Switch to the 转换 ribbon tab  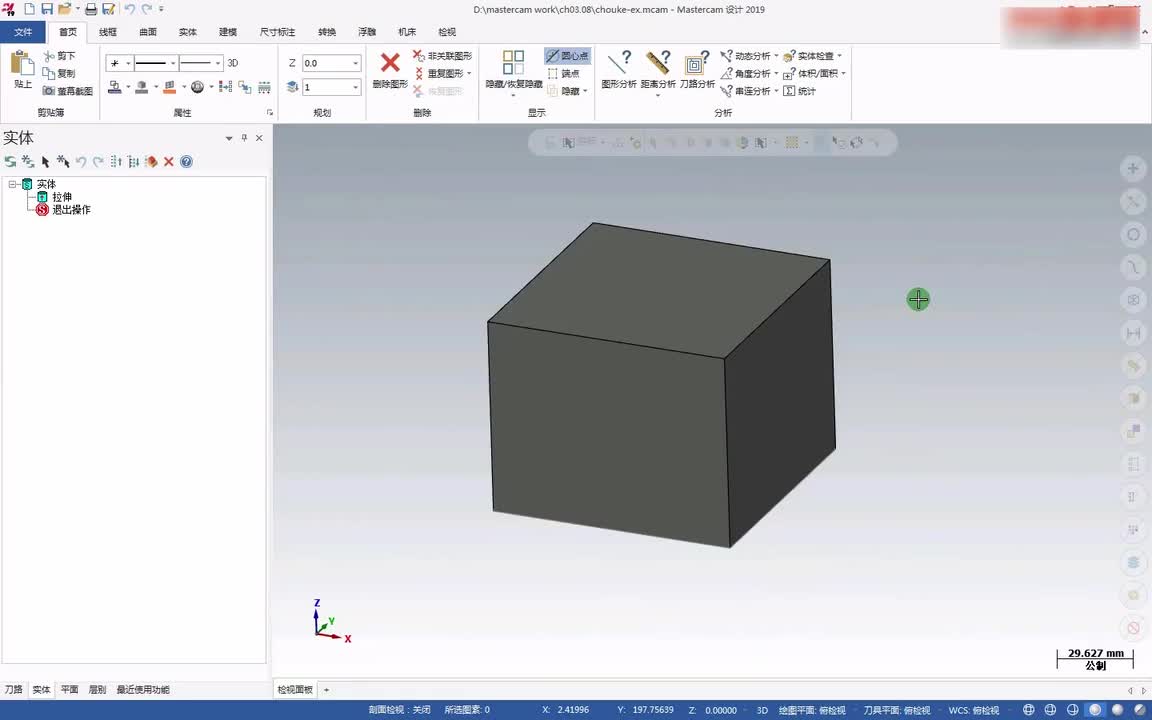point(327,32)
